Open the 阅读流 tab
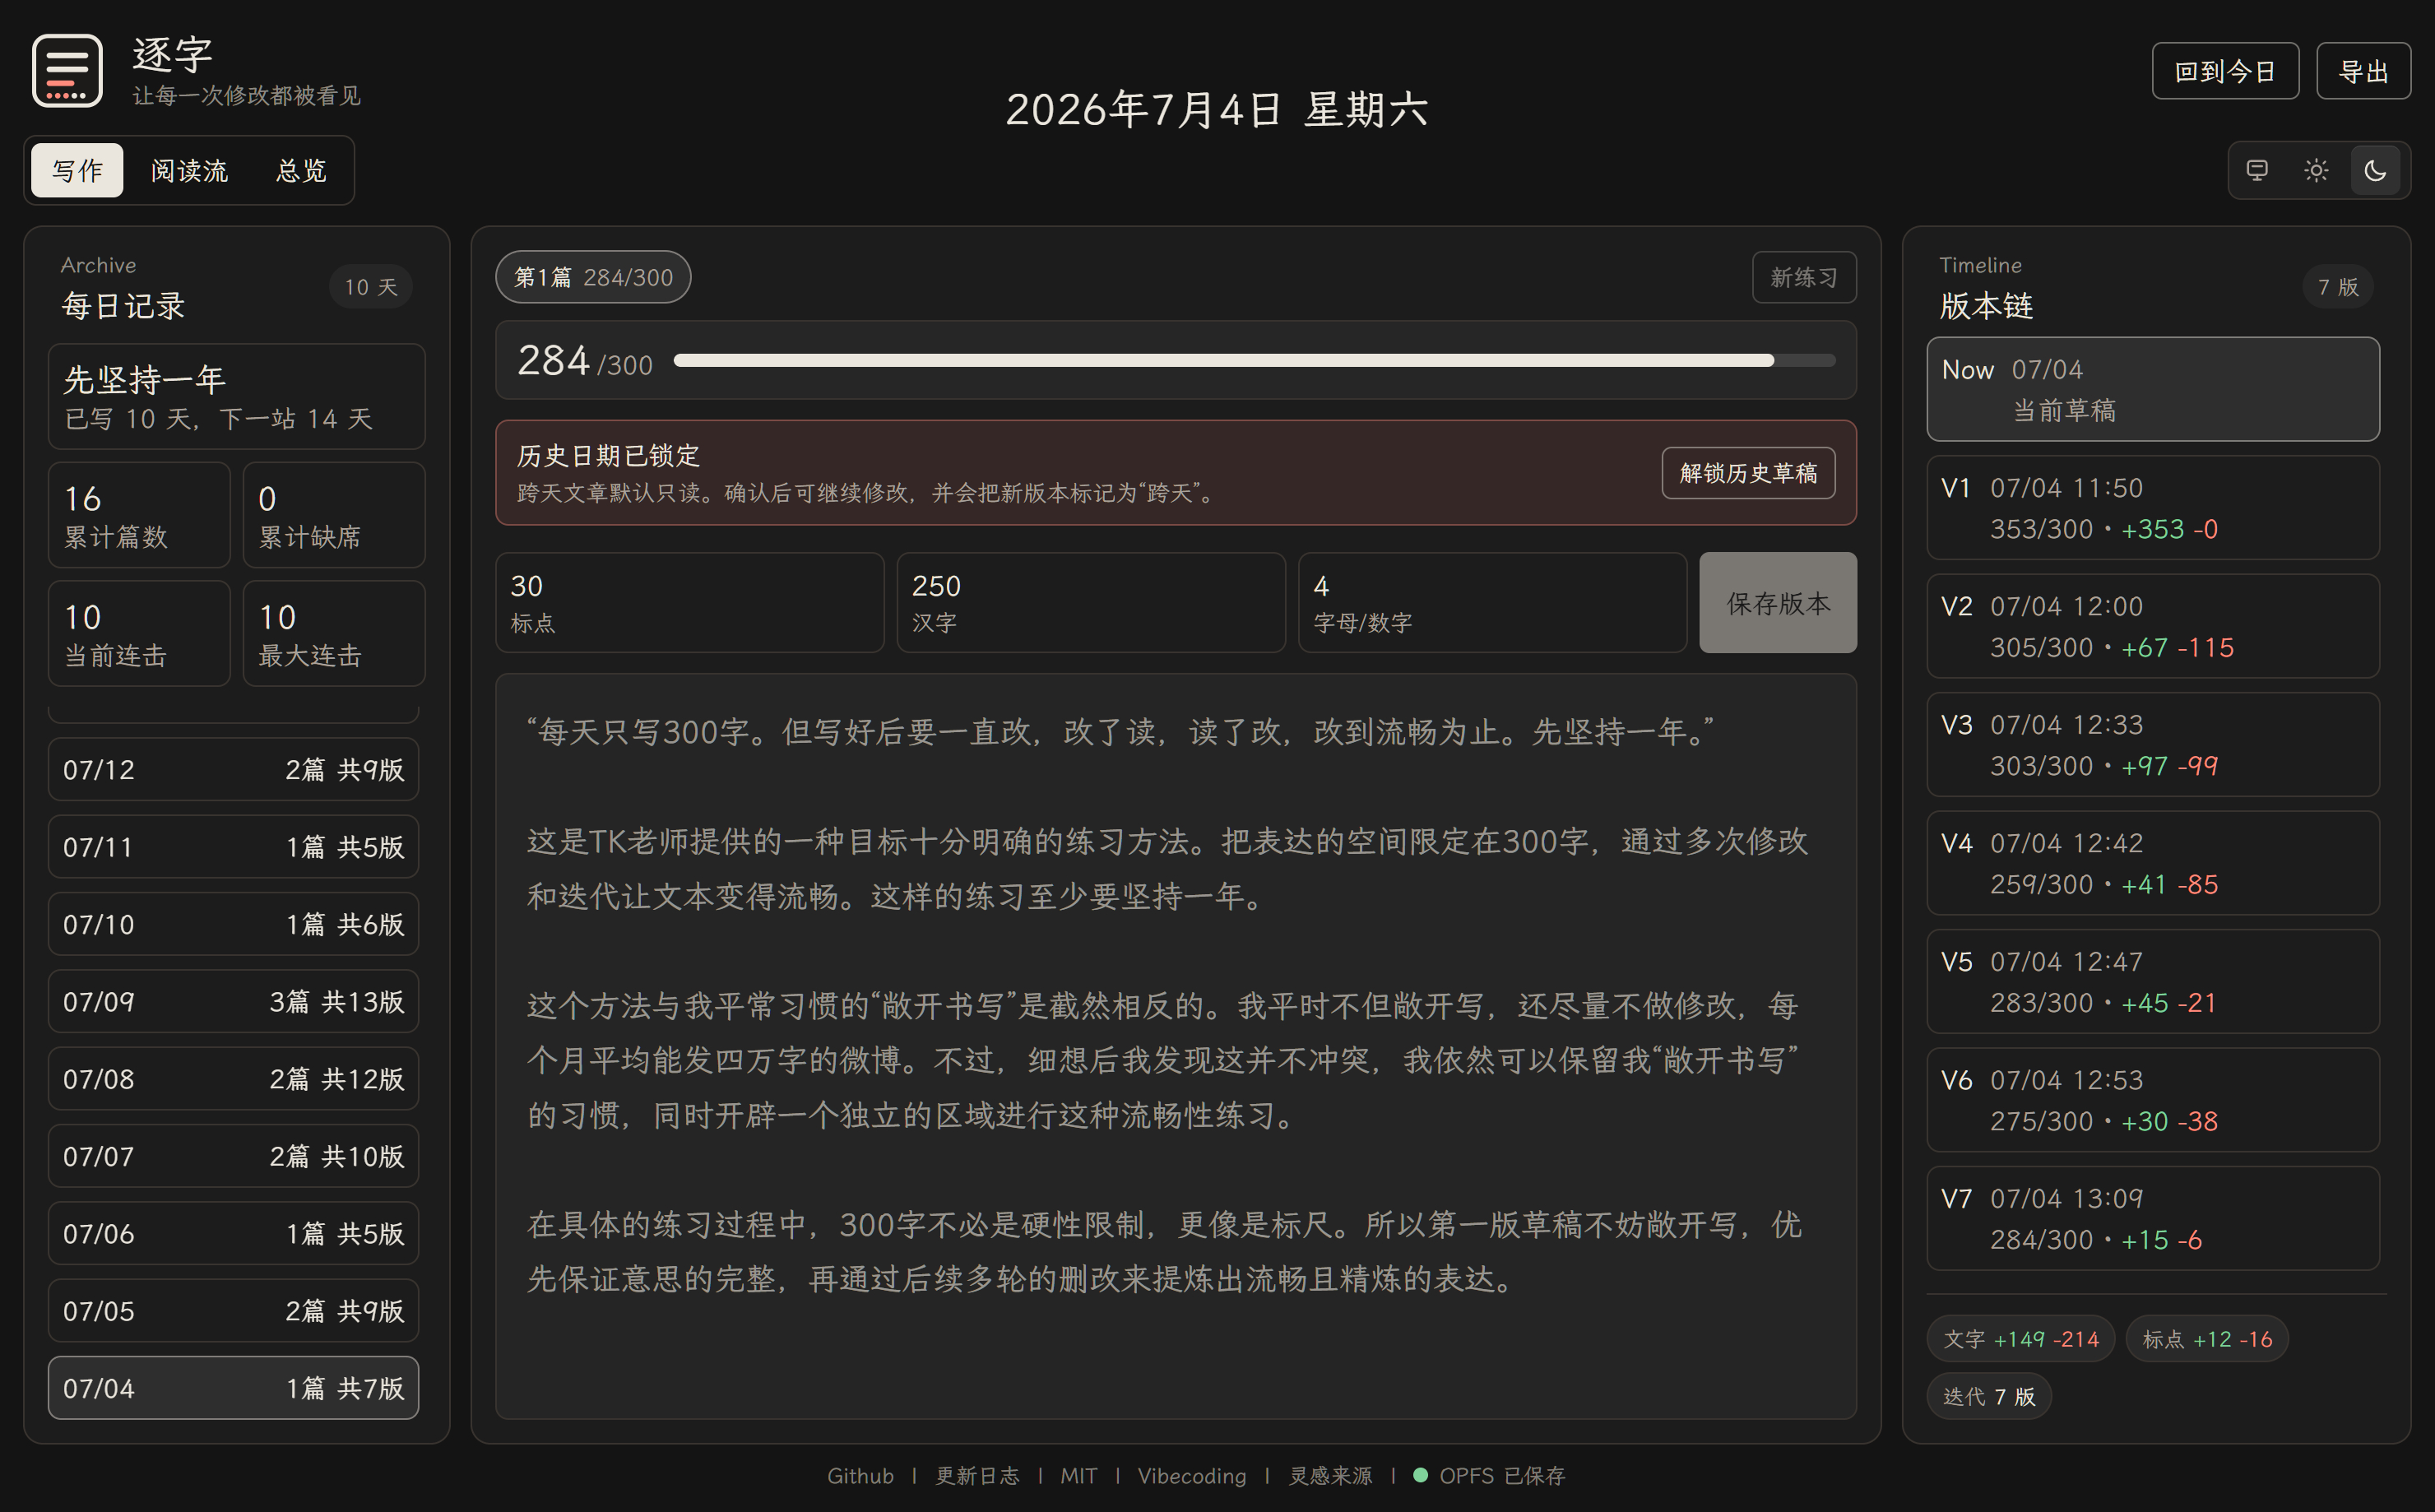 (189, 171)
